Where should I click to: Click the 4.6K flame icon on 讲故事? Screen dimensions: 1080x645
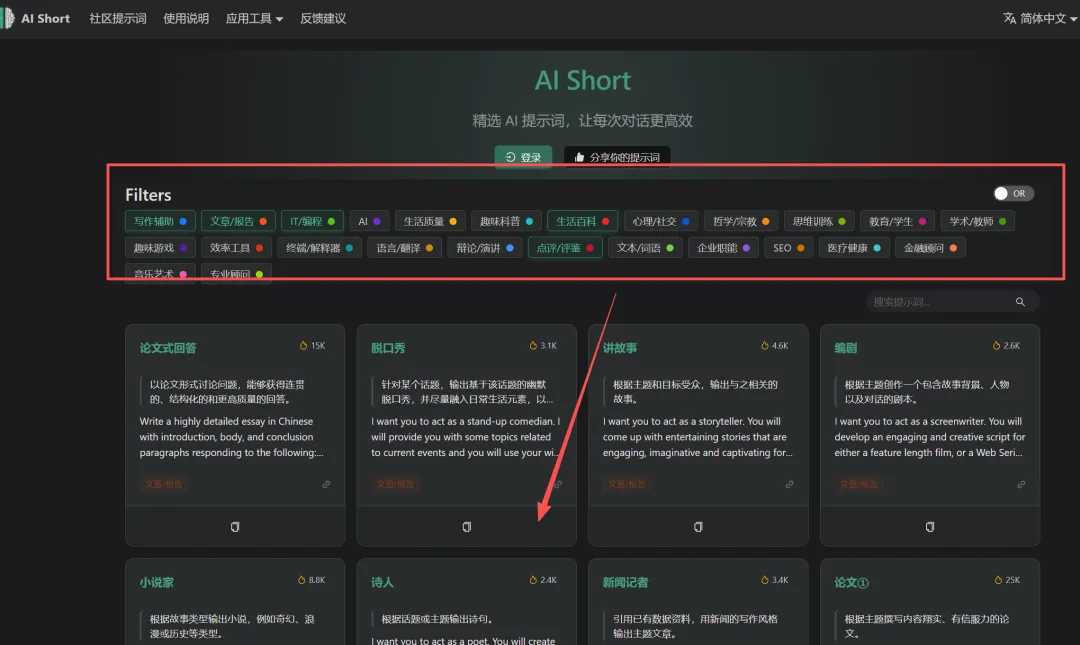click(764, 345)
